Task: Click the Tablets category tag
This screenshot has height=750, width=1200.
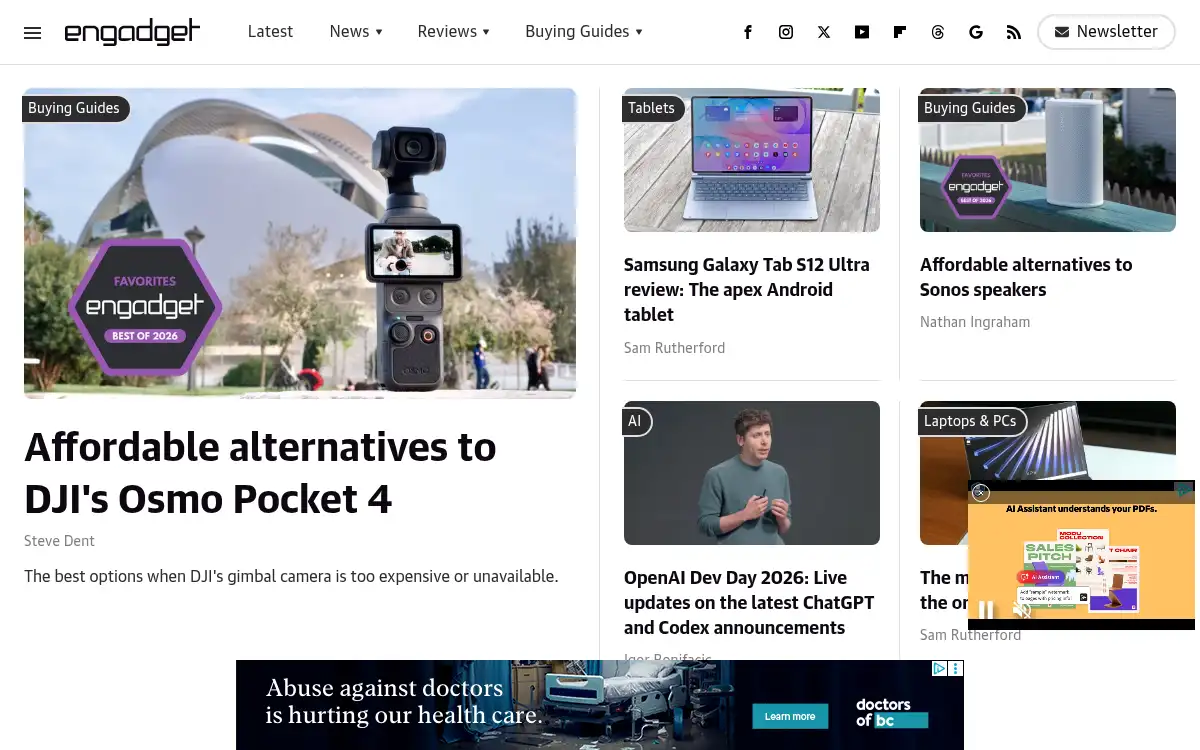Action: [x=651, y=108]
